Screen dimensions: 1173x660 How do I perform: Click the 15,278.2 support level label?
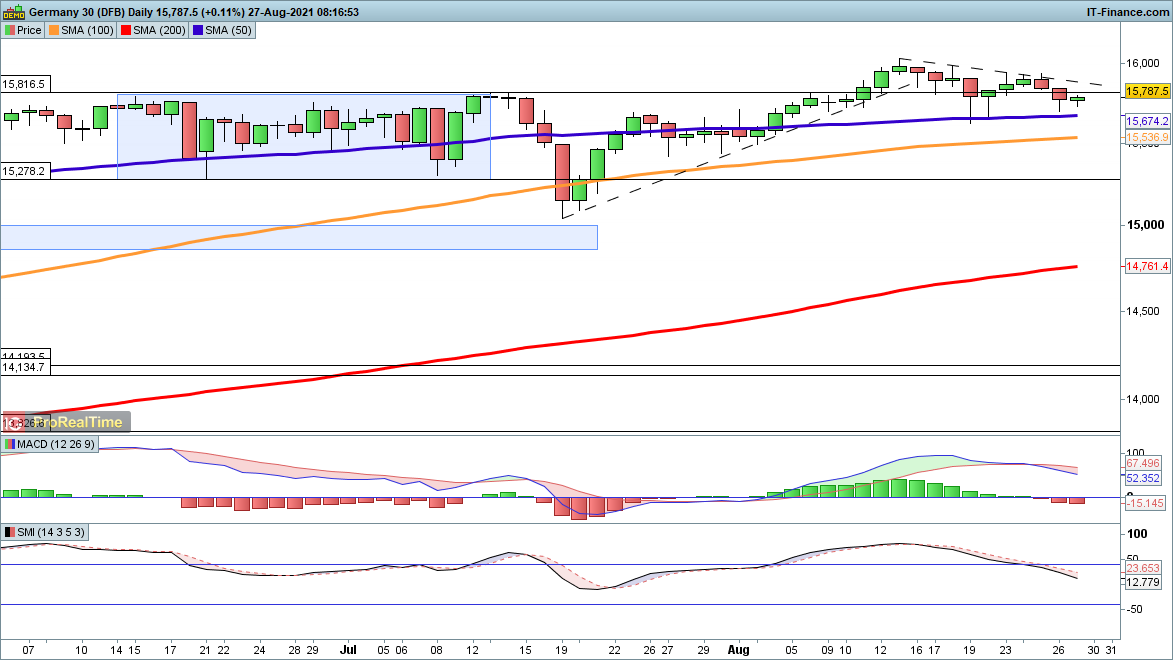[x=25, y=171]
